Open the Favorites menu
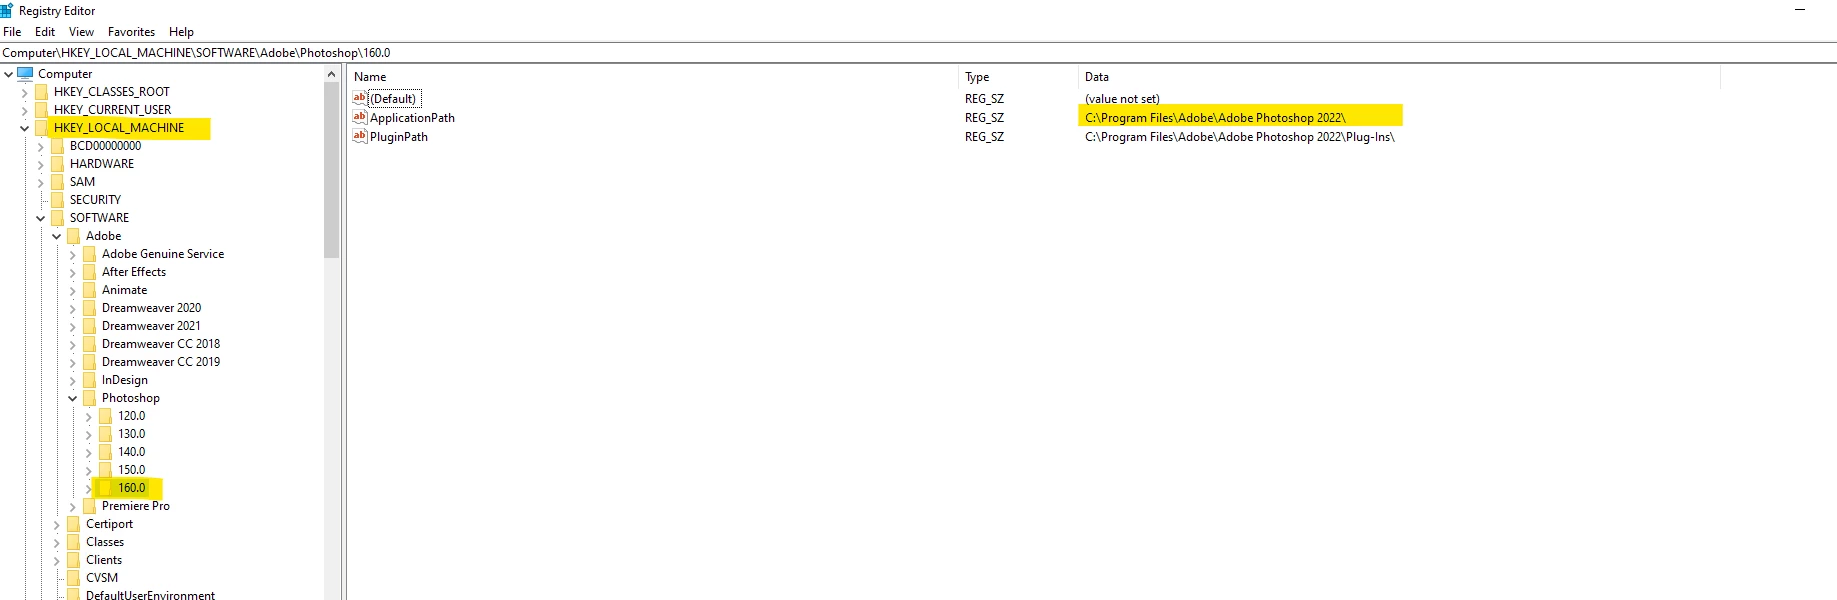Screen dimensions: 1837x600 pos(131,32)
